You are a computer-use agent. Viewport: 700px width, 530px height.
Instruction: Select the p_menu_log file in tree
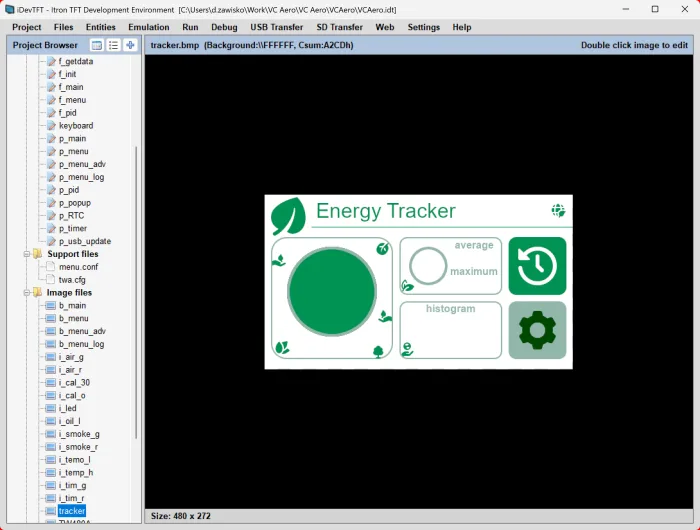81,177
